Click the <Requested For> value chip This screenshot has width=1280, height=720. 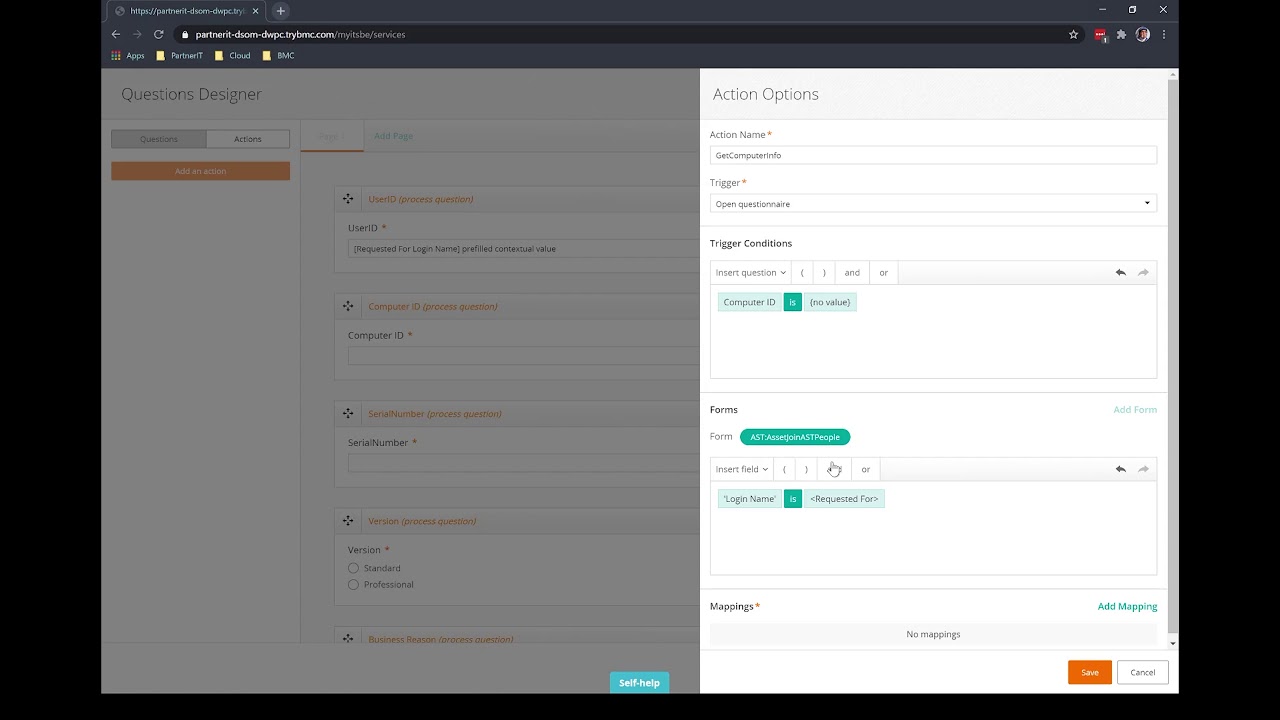coord(844,499)
